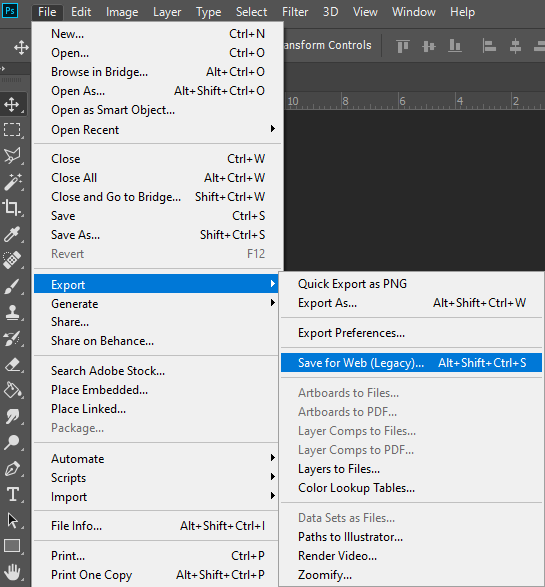Select the History Brush tool
Image resolution: width=545 pixels, height=587 pixels.
click(x=12, y=338)
